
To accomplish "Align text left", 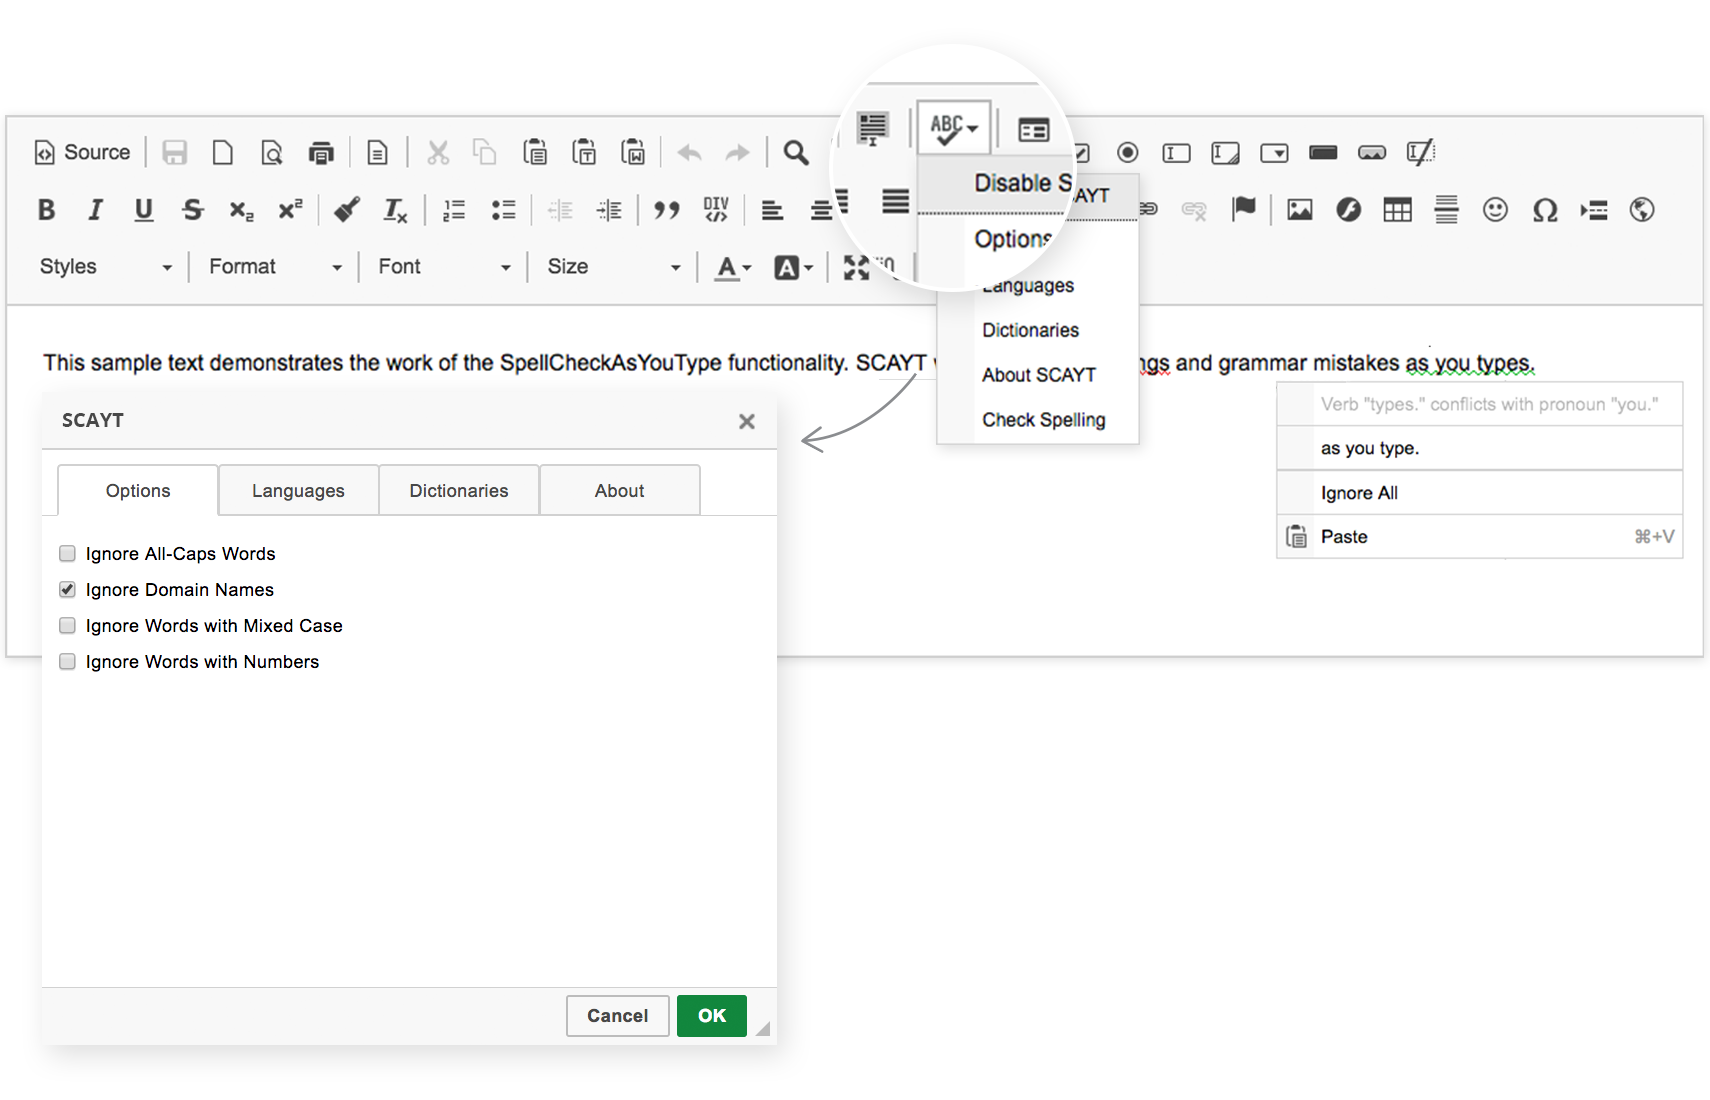I will (772, 210).
